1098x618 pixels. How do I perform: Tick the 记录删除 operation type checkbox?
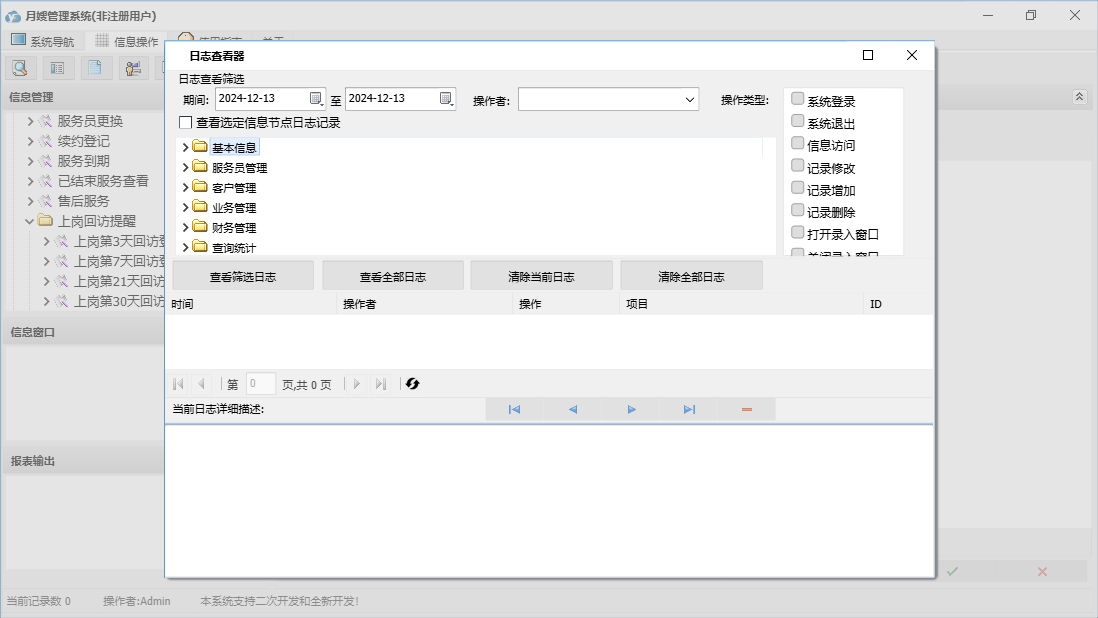click(797, 210)
